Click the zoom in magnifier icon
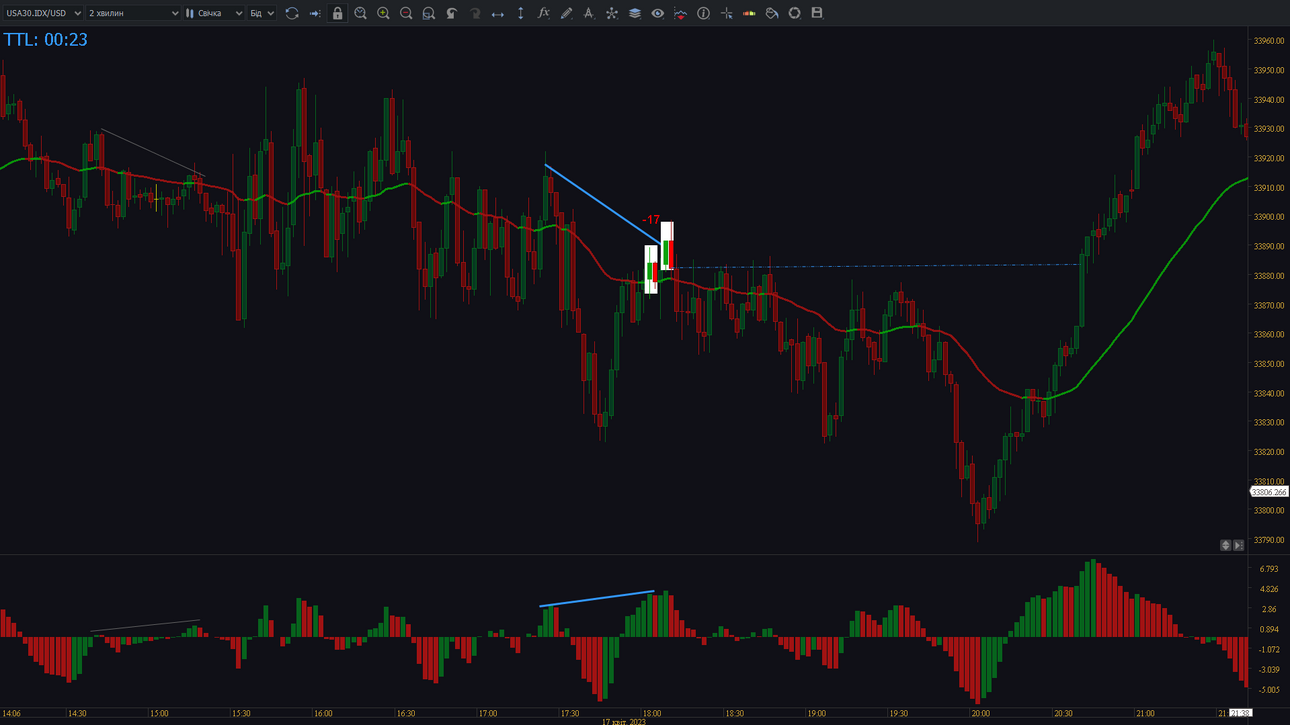Screen dimensions: 1290x725 [383, 13]
